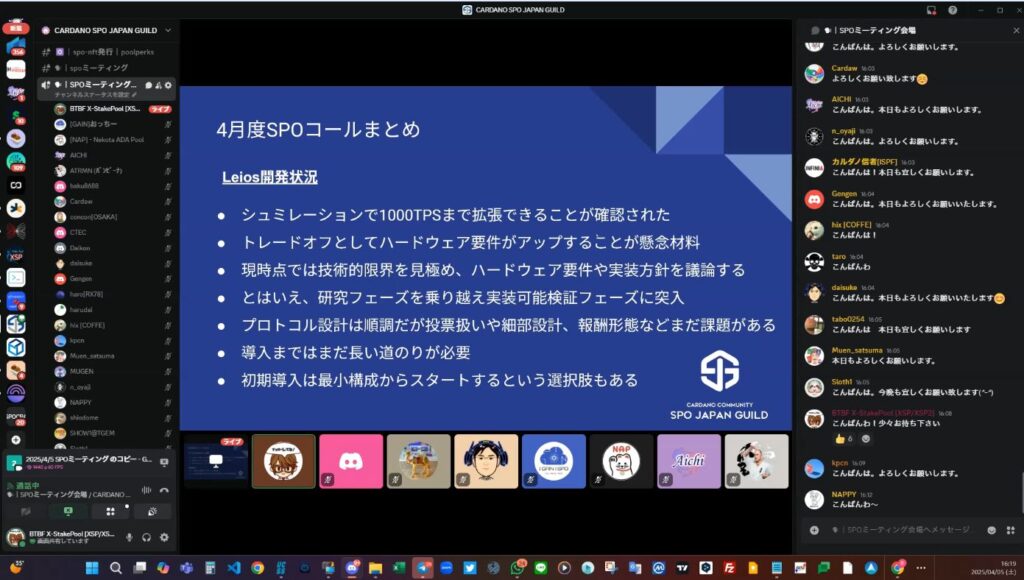
Task: Open the Discord inbox icon in title bar
Action: pos(931,10)
